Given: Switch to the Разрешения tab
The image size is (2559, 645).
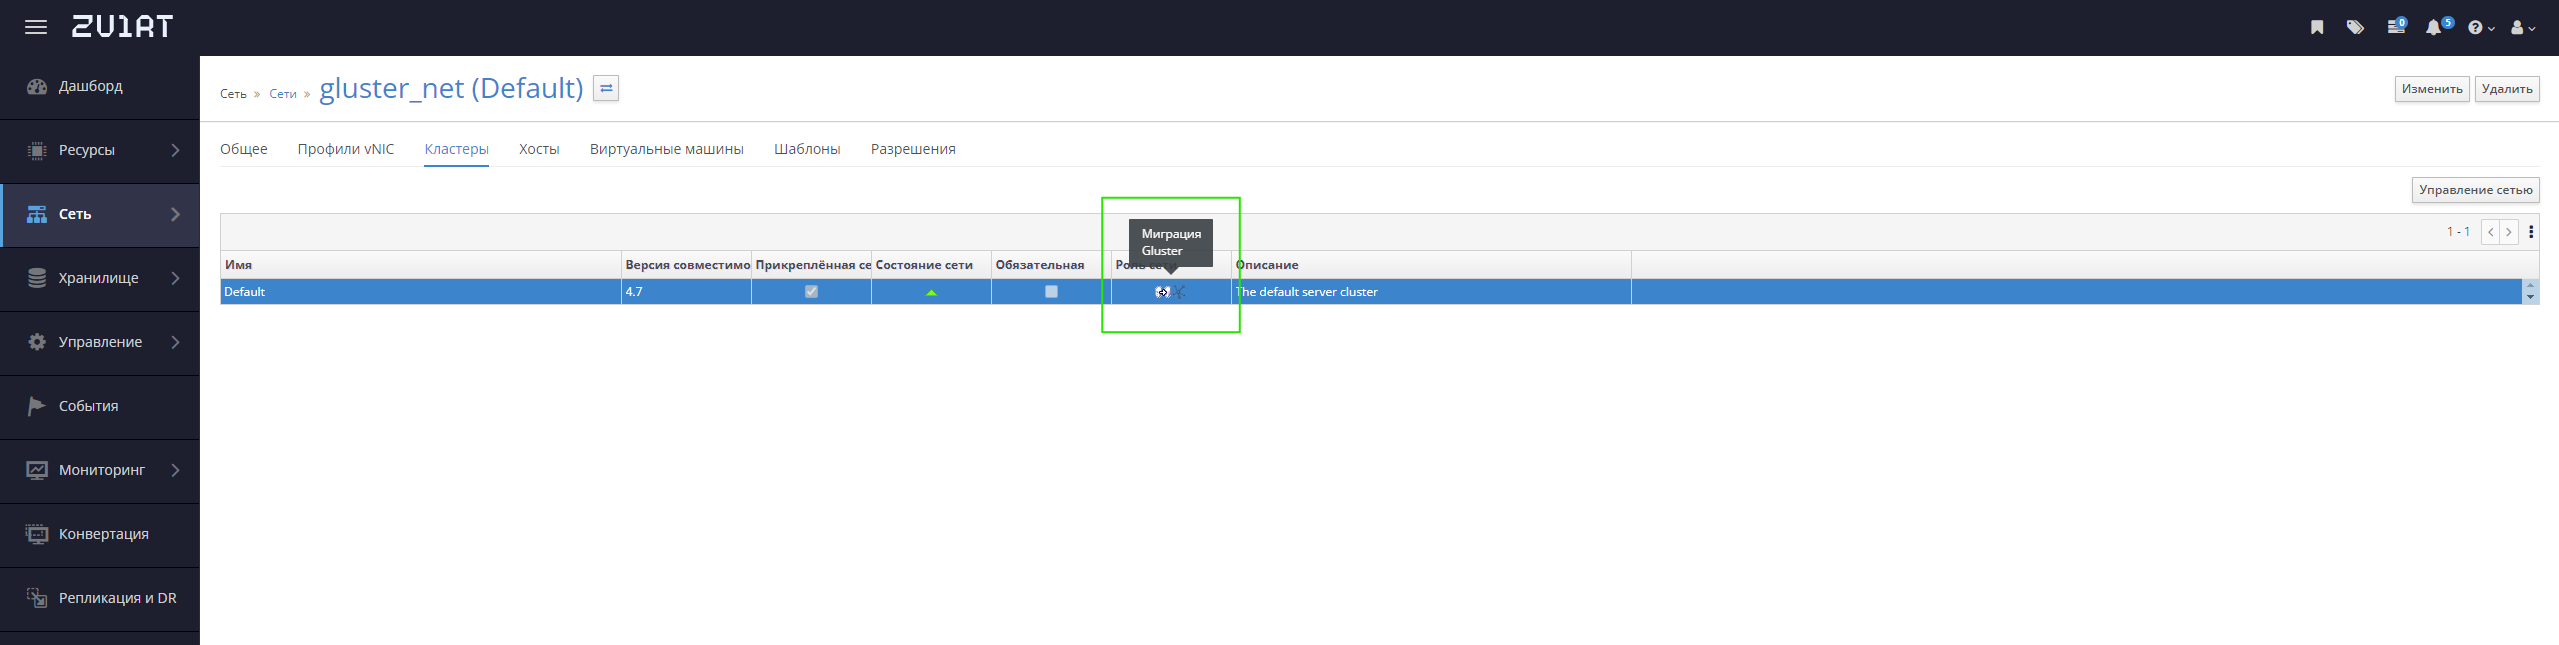Looking at the screenshot, I should 913,149.
